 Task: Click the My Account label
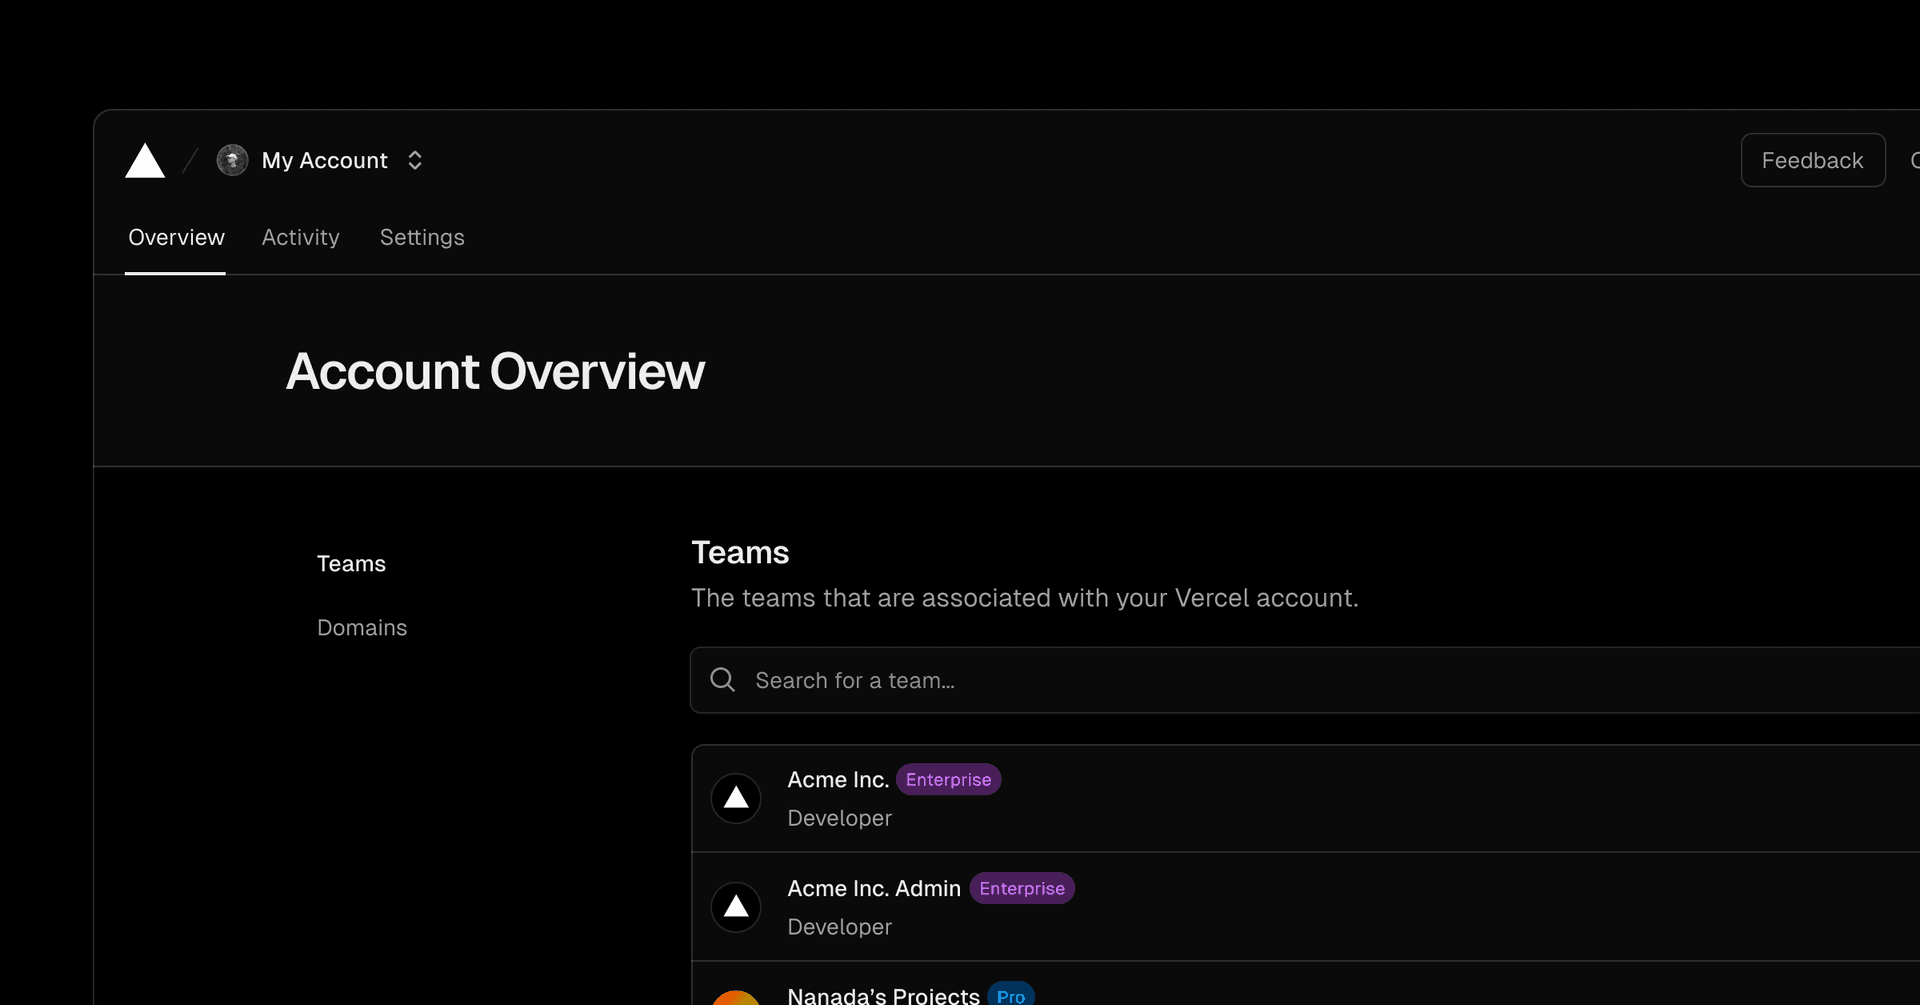(324, 160)
